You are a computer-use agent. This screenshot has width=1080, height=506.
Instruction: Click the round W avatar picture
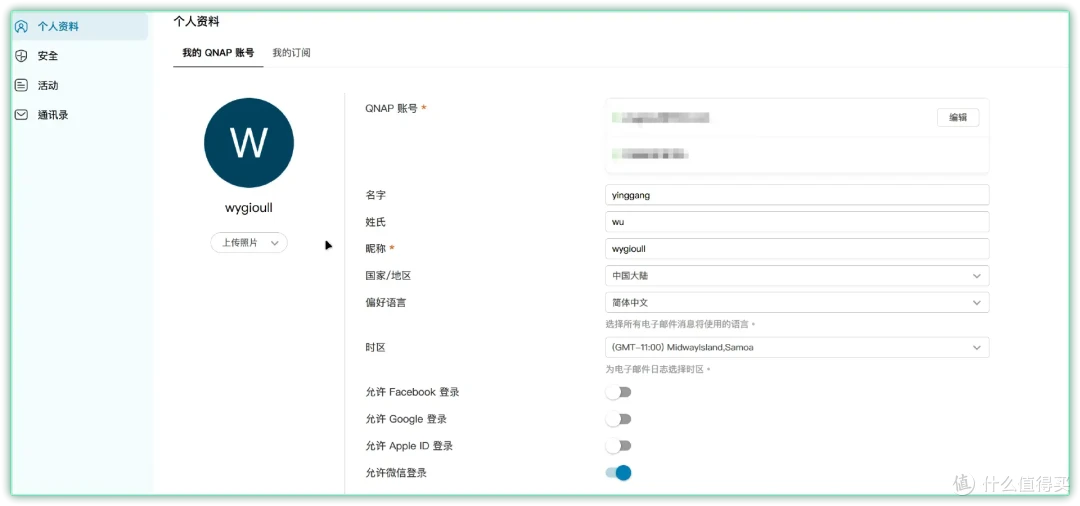tap(249, 143)
